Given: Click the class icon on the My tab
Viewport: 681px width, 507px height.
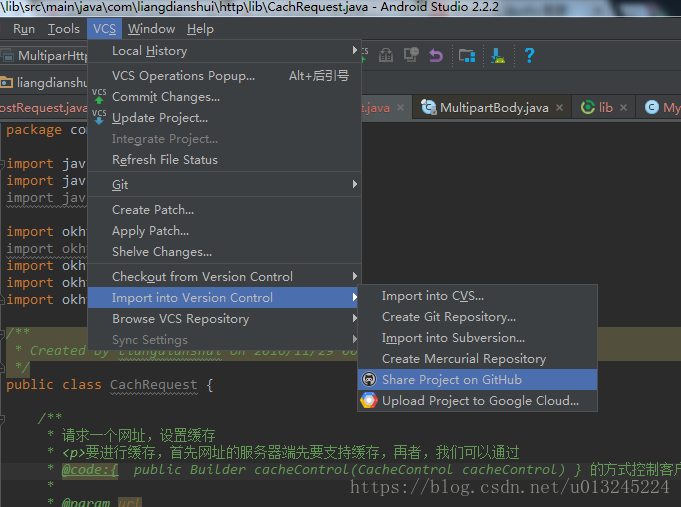Looking at the screenshot, I should (651, 107).
